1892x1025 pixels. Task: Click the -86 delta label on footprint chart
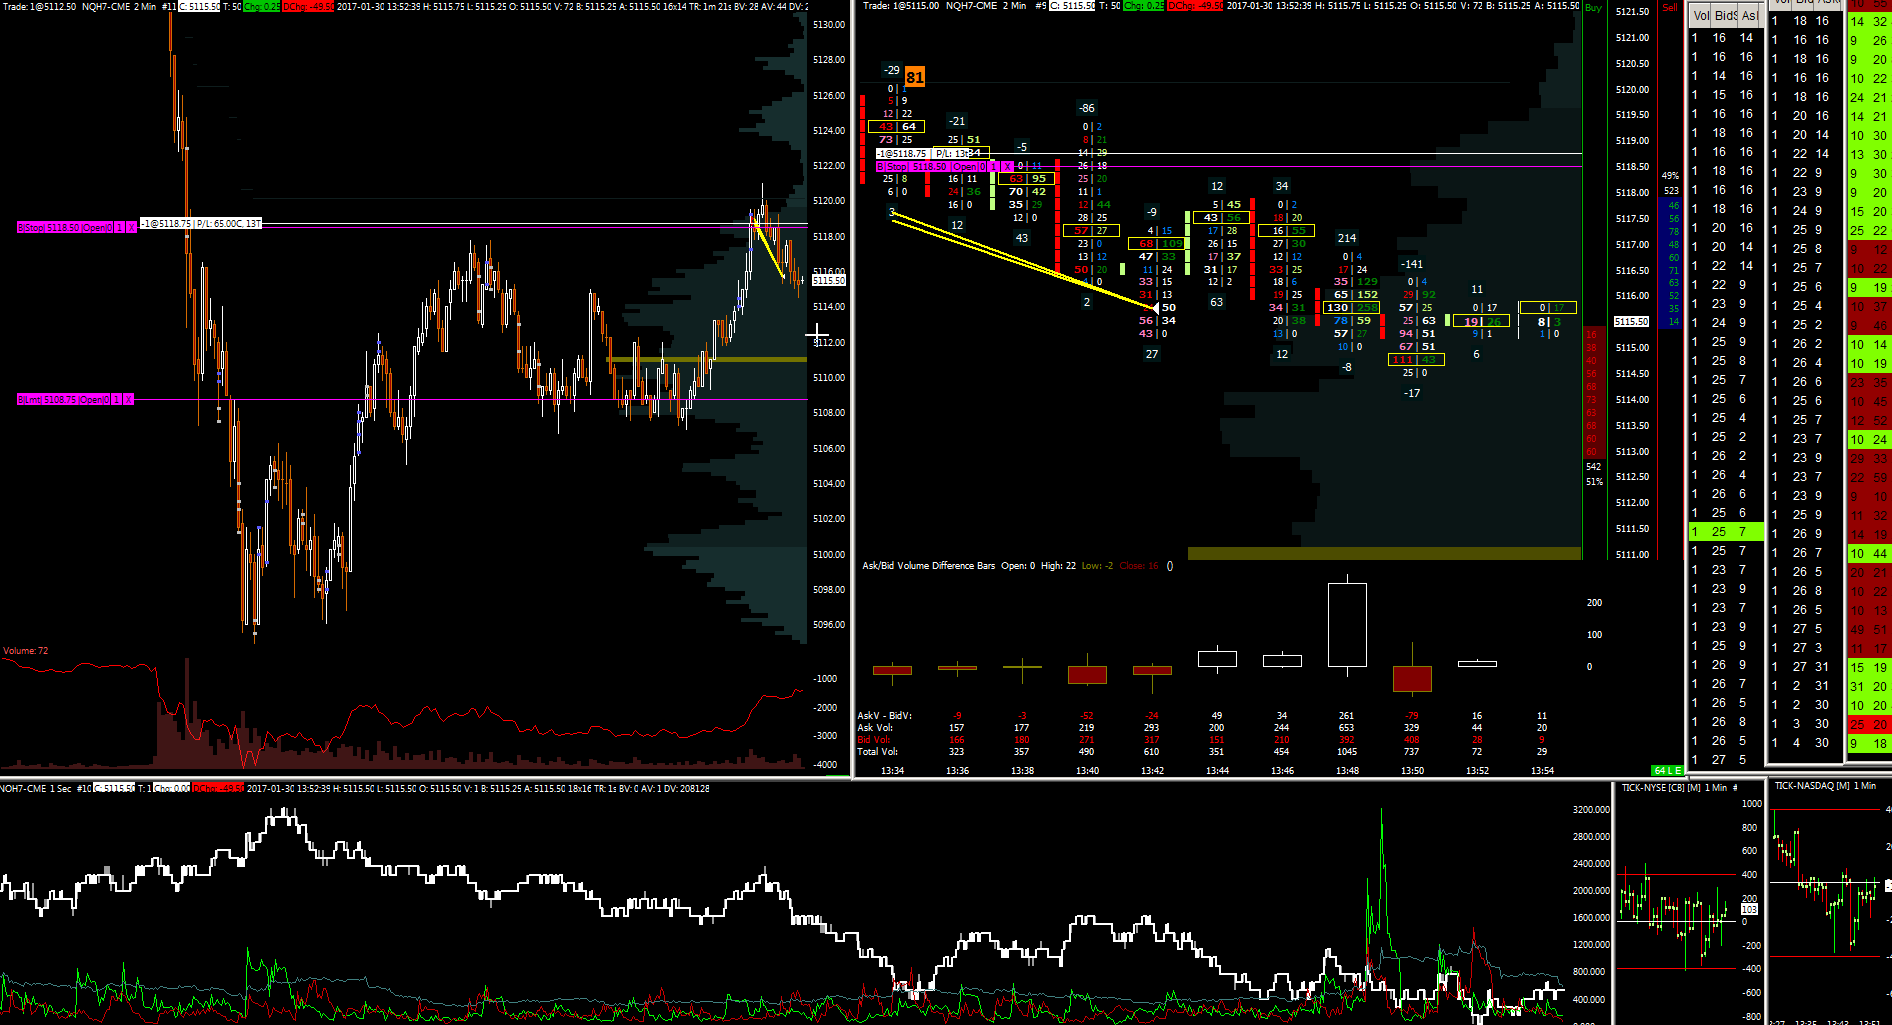tap(1087, 108)
